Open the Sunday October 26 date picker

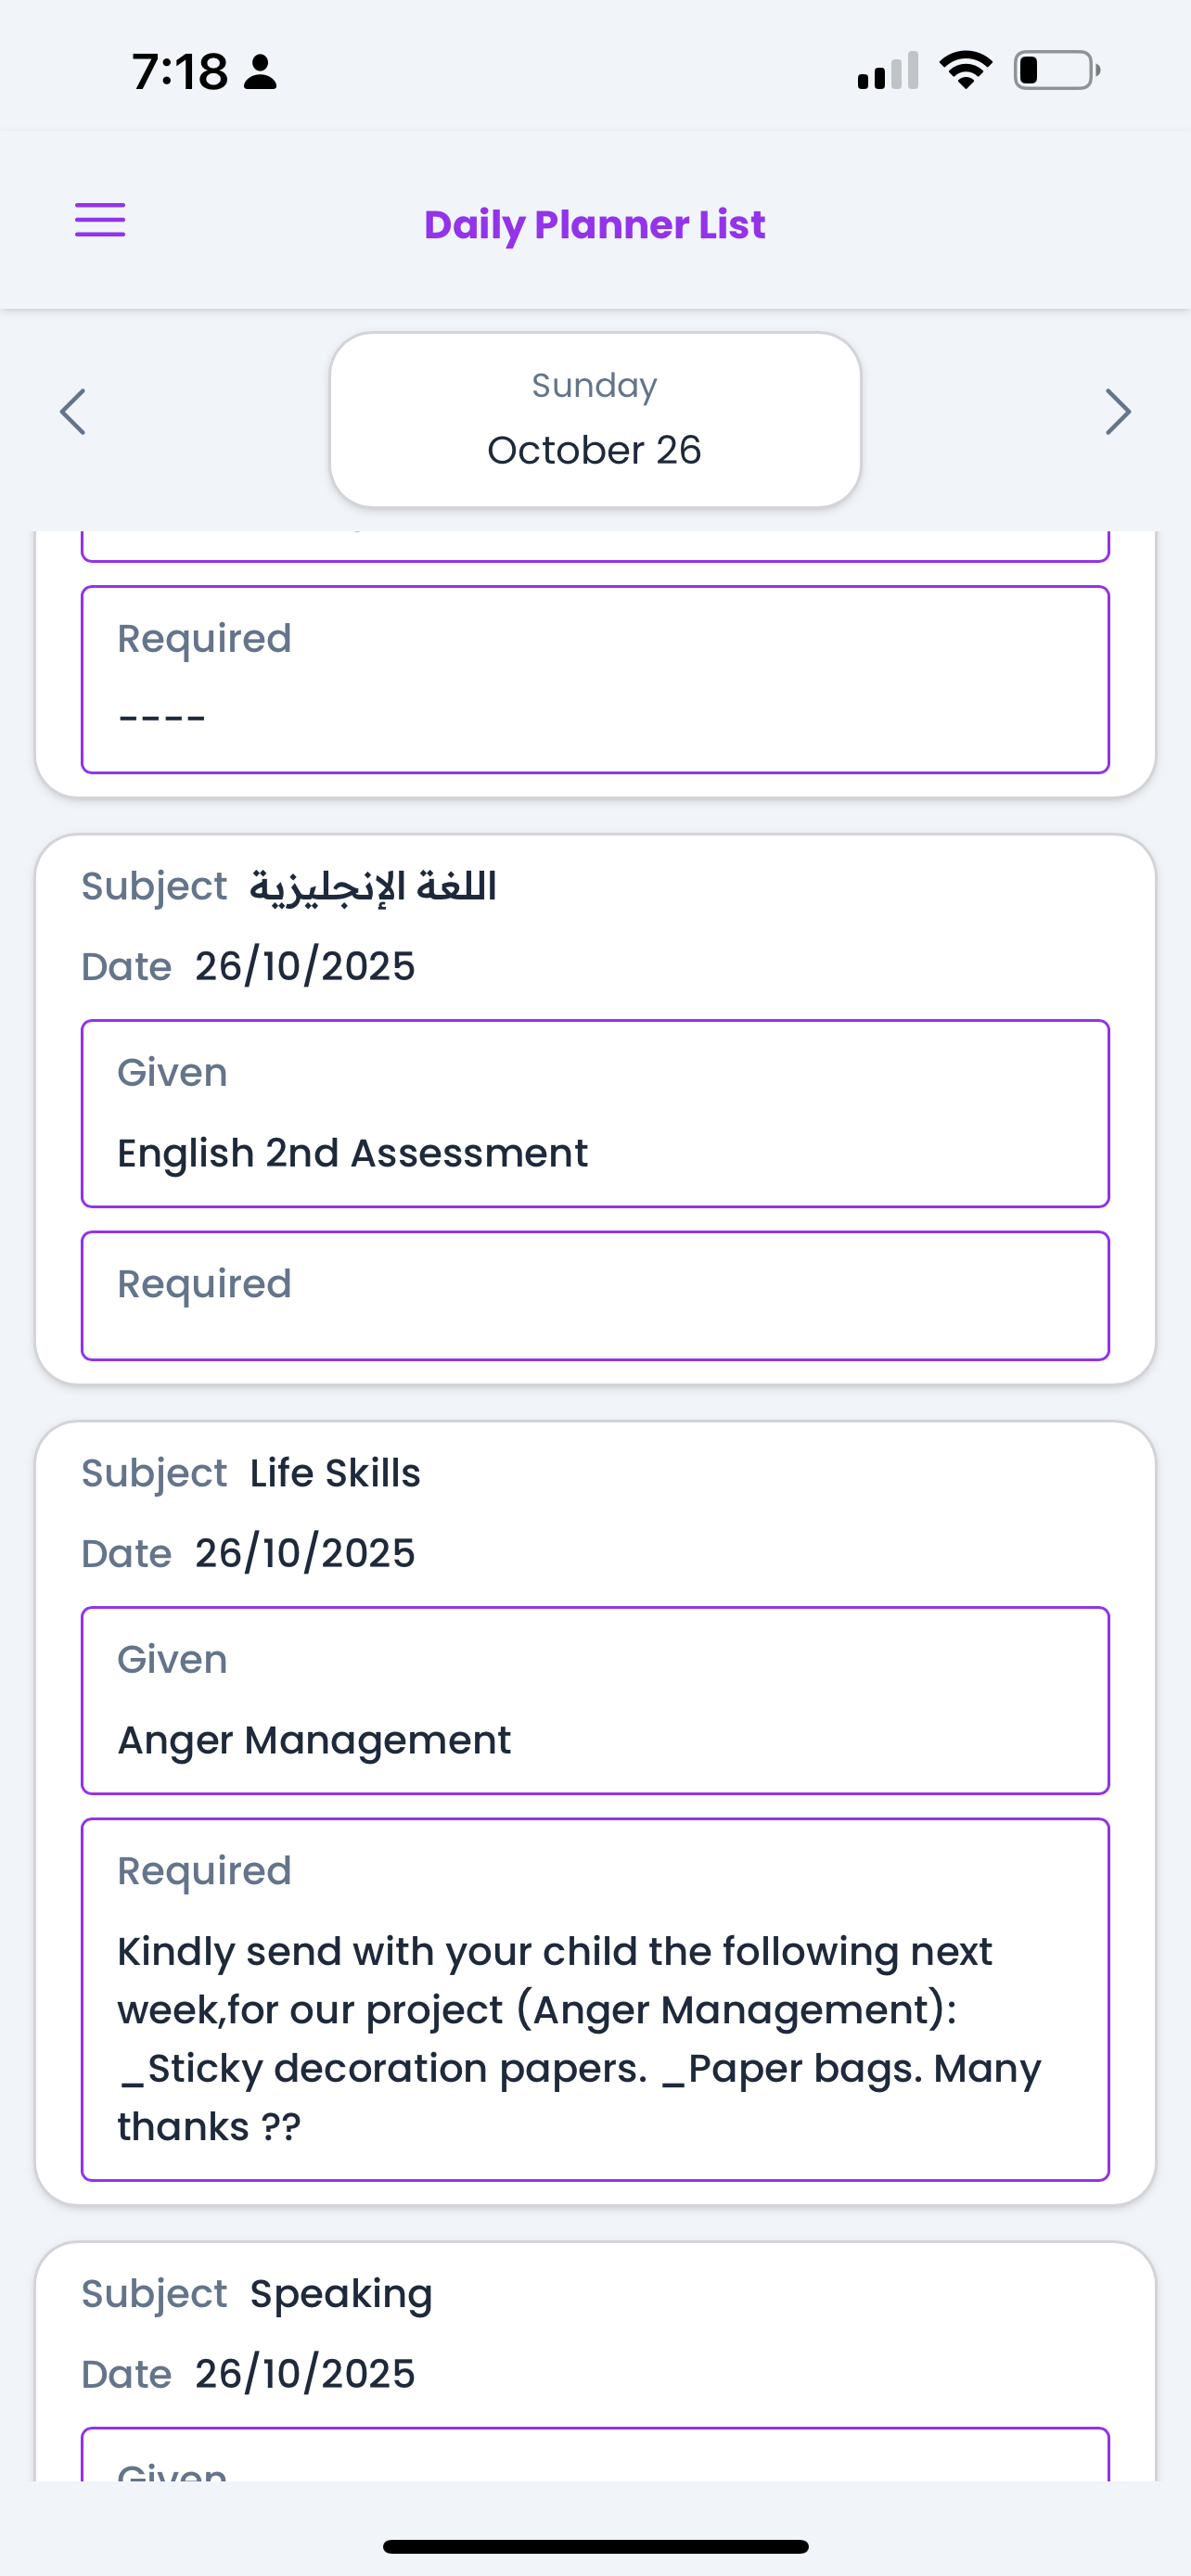(x=595, y=420)
